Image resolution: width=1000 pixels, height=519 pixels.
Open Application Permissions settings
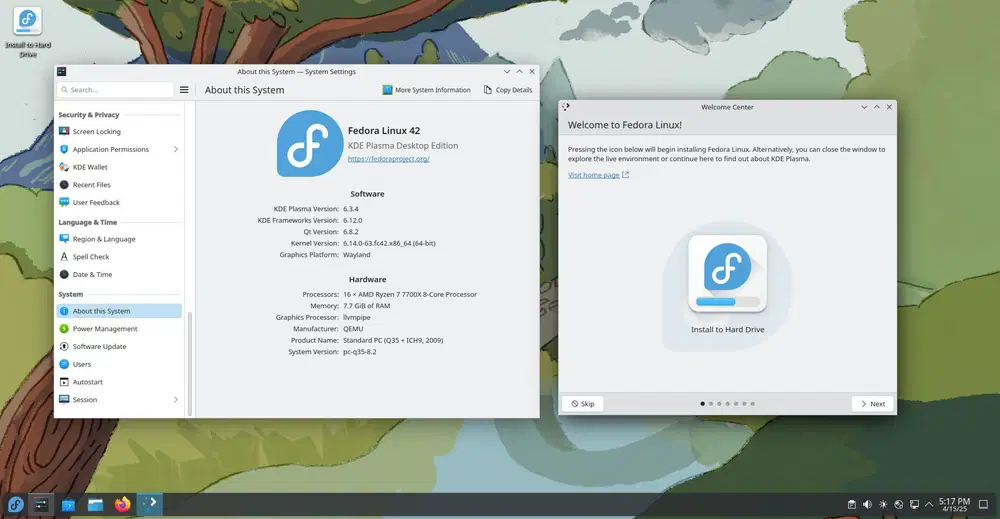pyautogui.click(x=119, y=149)
